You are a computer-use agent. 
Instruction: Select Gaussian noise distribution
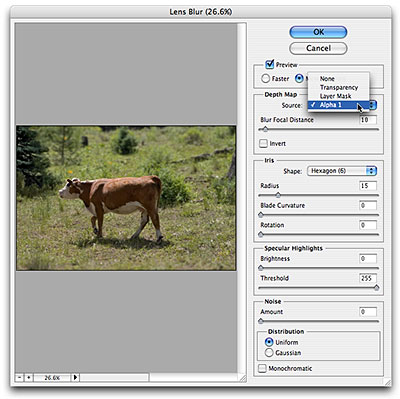(269, 352)
